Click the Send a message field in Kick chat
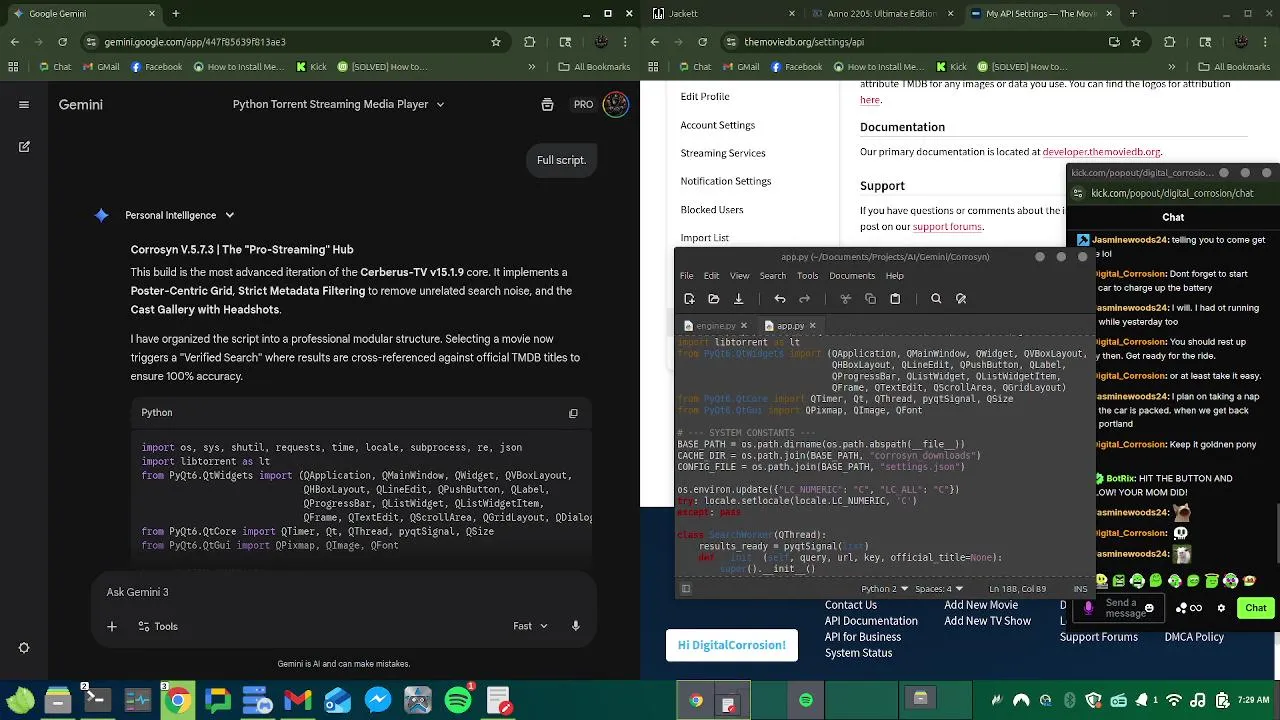Image resolution: width=1280 pixels, height=720 pixels. click(x=1121, y=608)
